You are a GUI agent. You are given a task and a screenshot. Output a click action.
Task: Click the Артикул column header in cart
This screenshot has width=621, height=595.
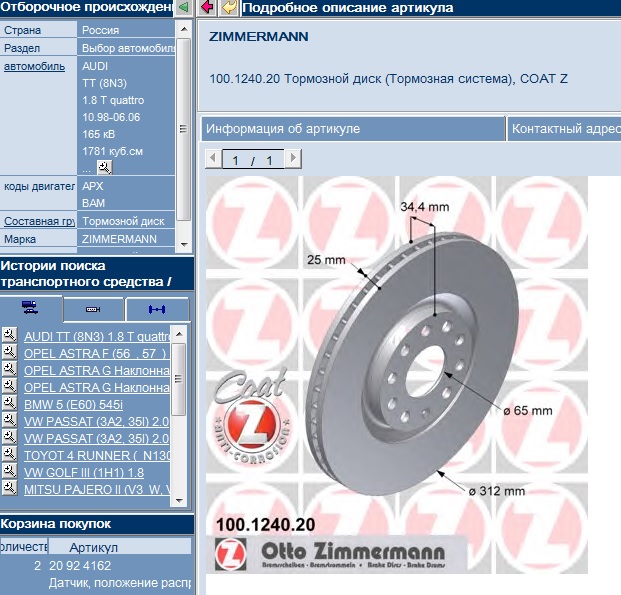(120, 547)
